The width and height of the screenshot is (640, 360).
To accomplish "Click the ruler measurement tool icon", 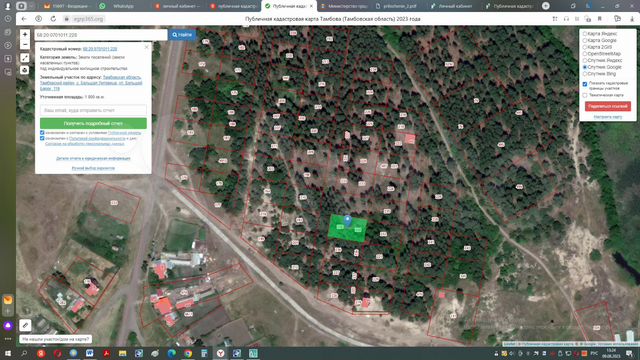I will [25, 325].
